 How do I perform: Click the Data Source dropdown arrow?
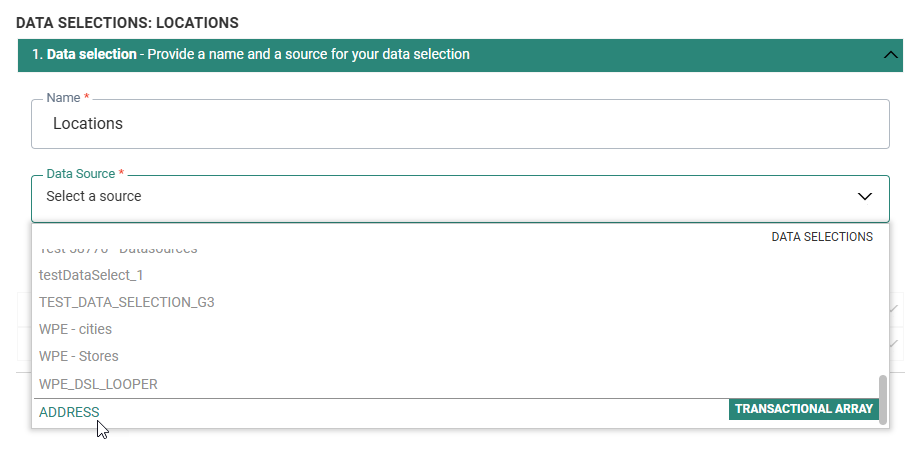[x=865, y=197]
